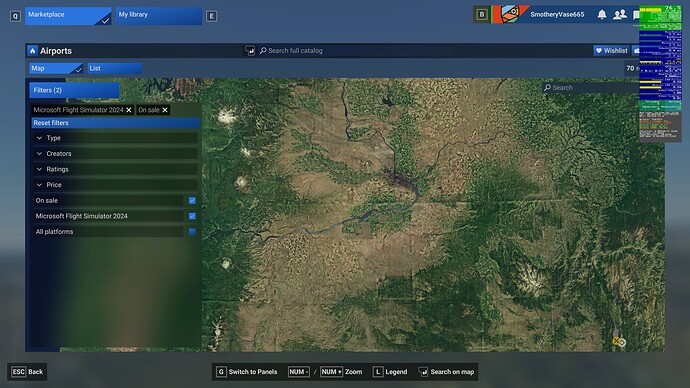Click the SmotheryVase665 profile avatar
This screenshot has height=388, width=690.
[510, 14]
